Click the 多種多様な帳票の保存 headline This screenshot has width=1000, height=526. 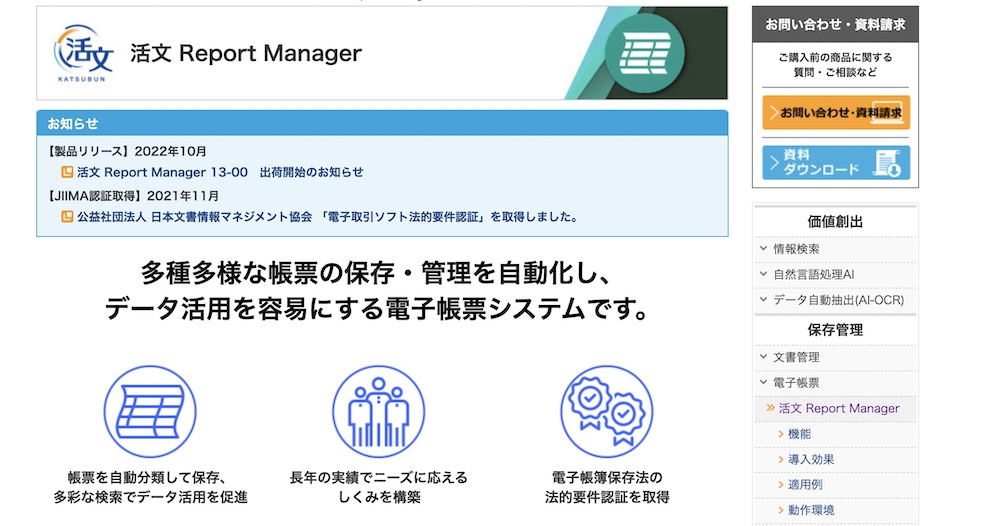click(x=377, y=291)
